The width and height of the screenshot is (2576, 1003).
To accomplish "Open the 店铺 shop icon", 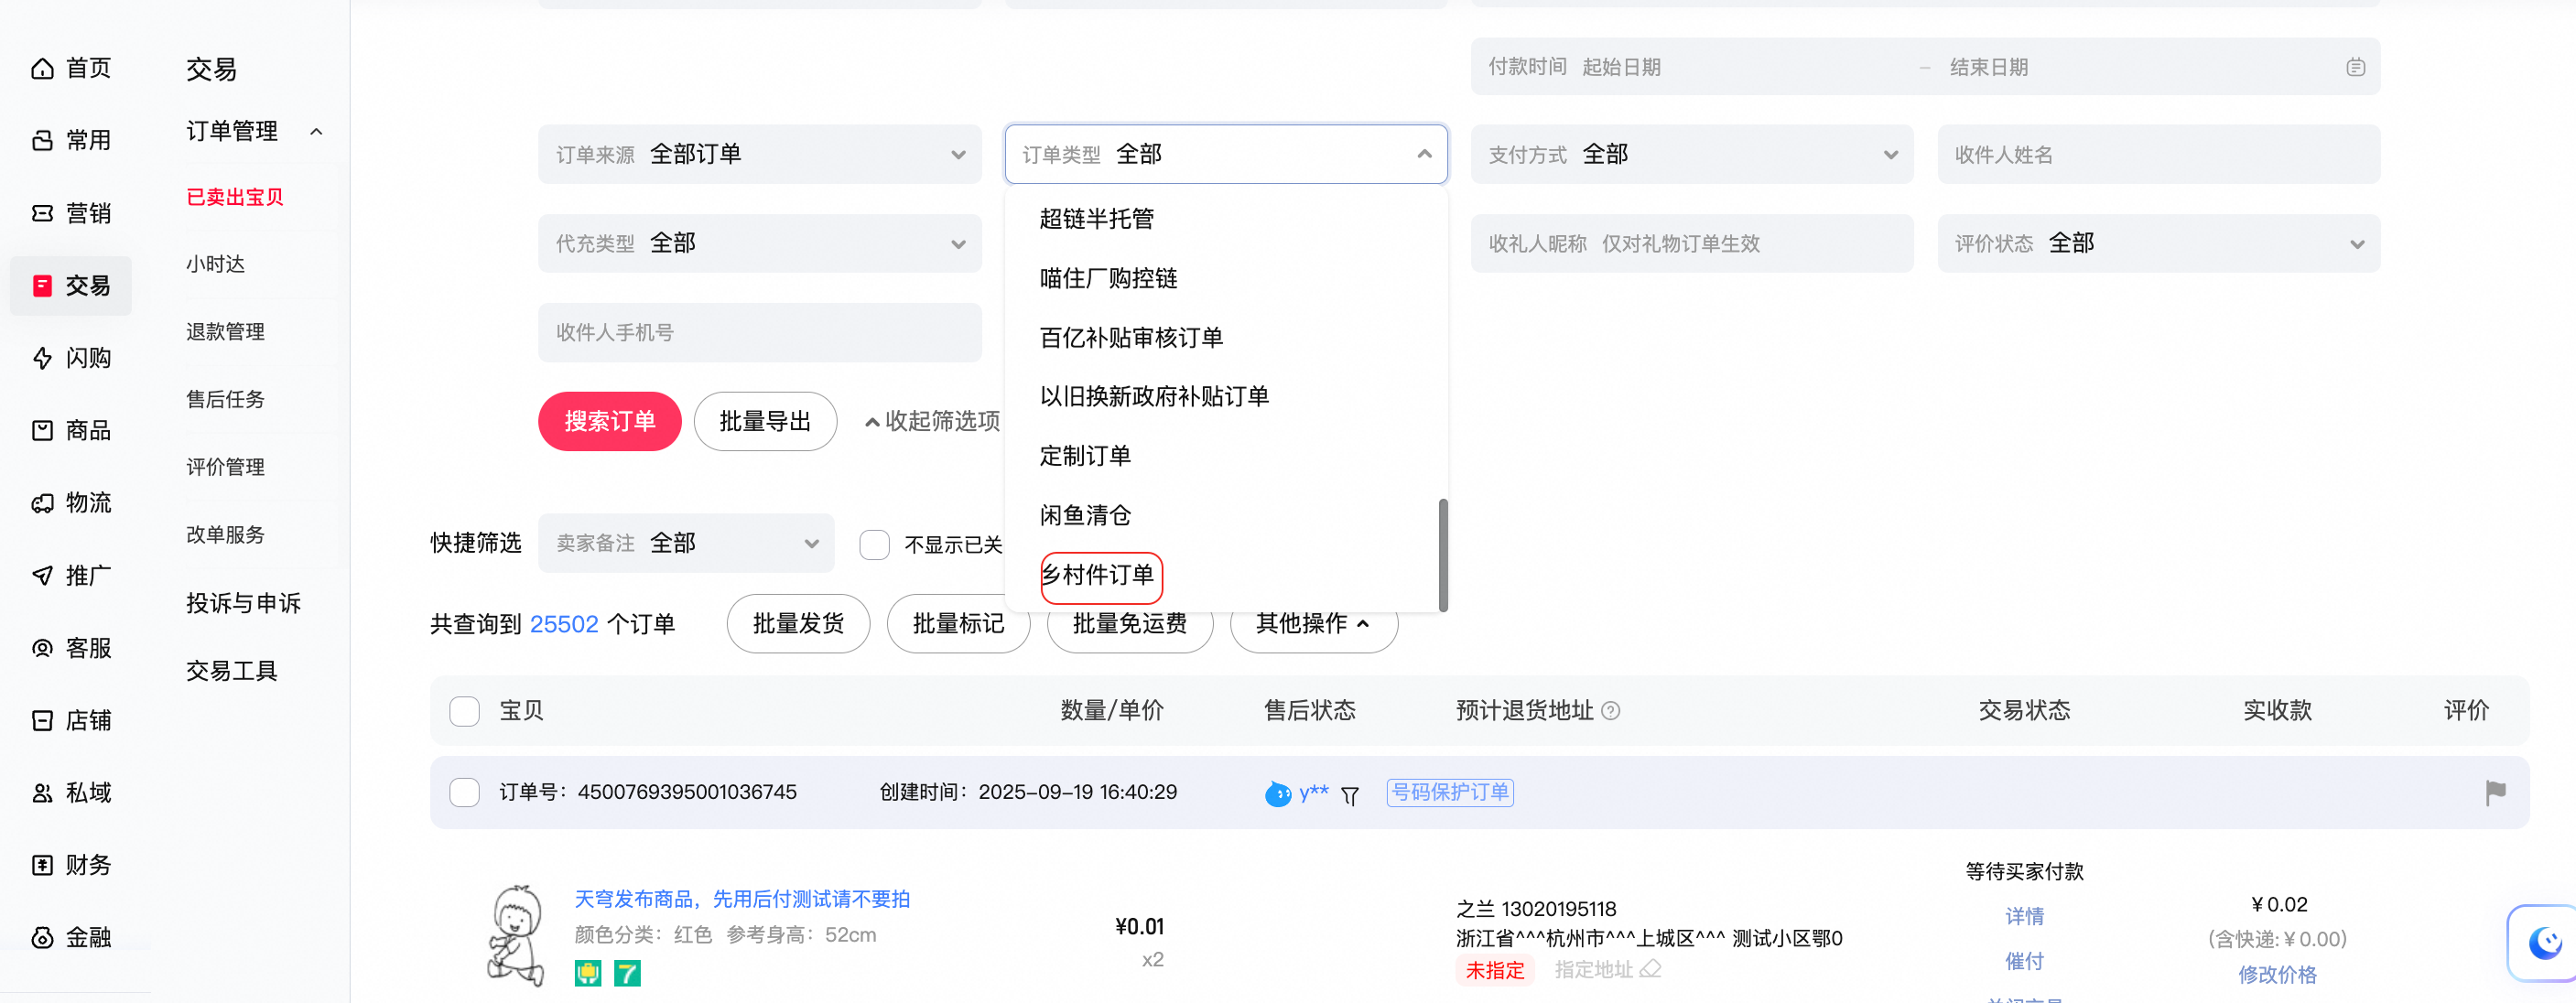I will point(42,721).
